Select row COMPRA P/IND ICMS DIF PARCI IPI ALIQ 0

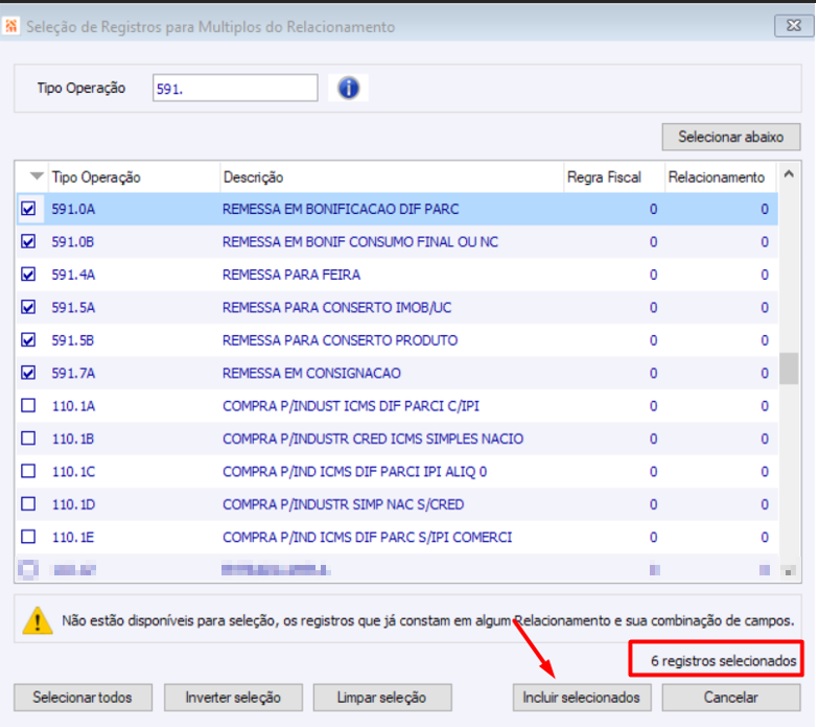tap(397, 471)
